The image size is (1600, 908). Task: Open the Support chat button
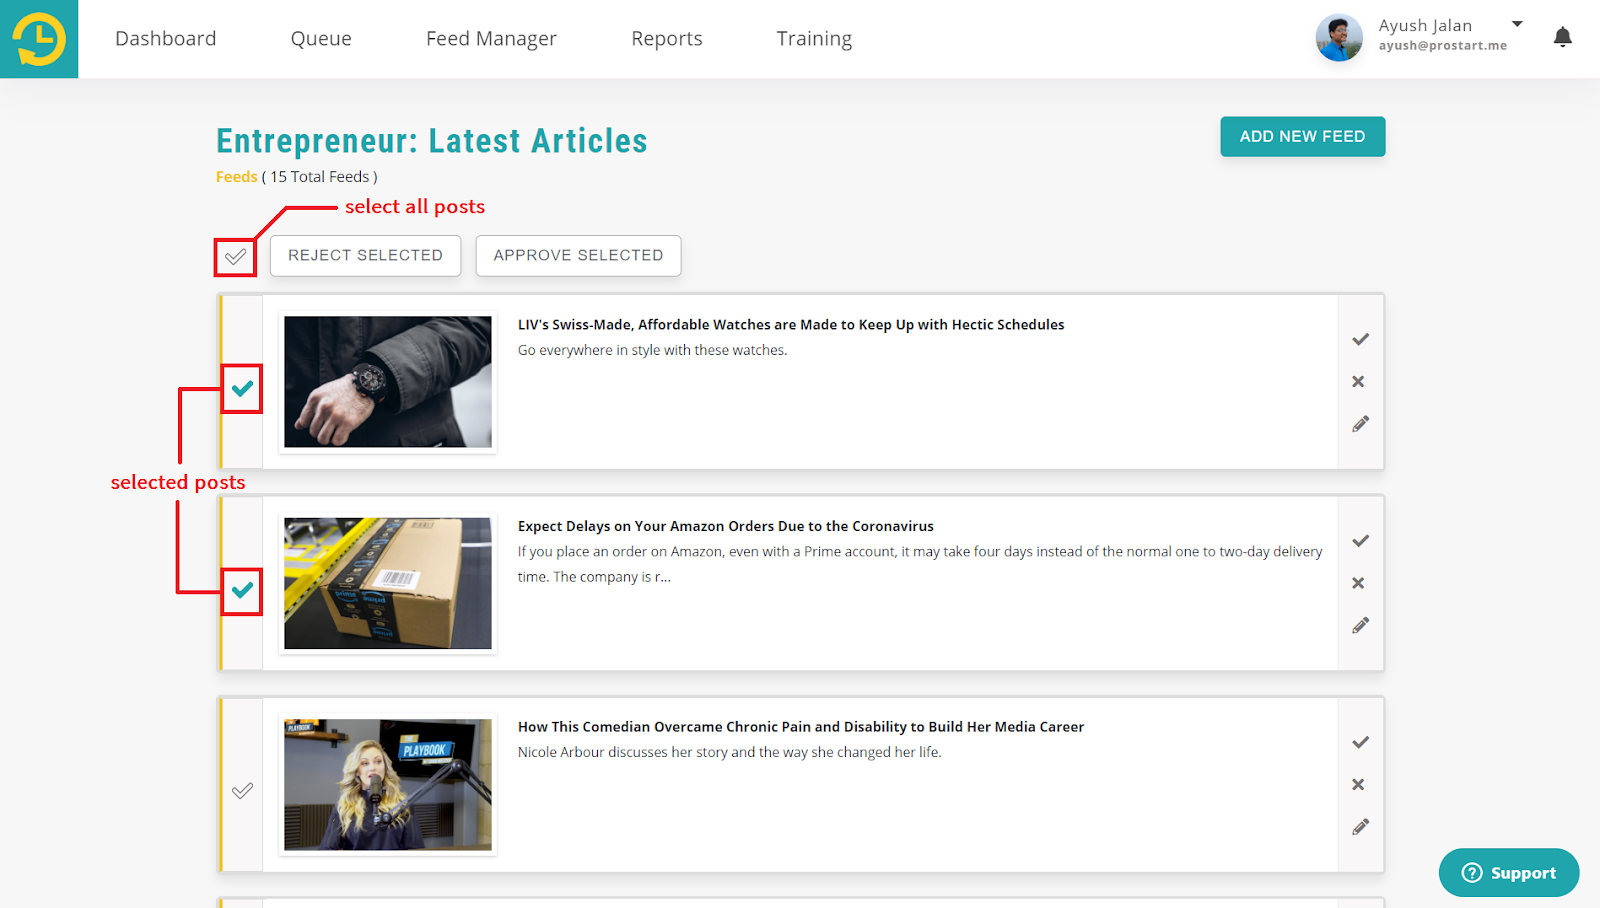[x=1509, y=873]
